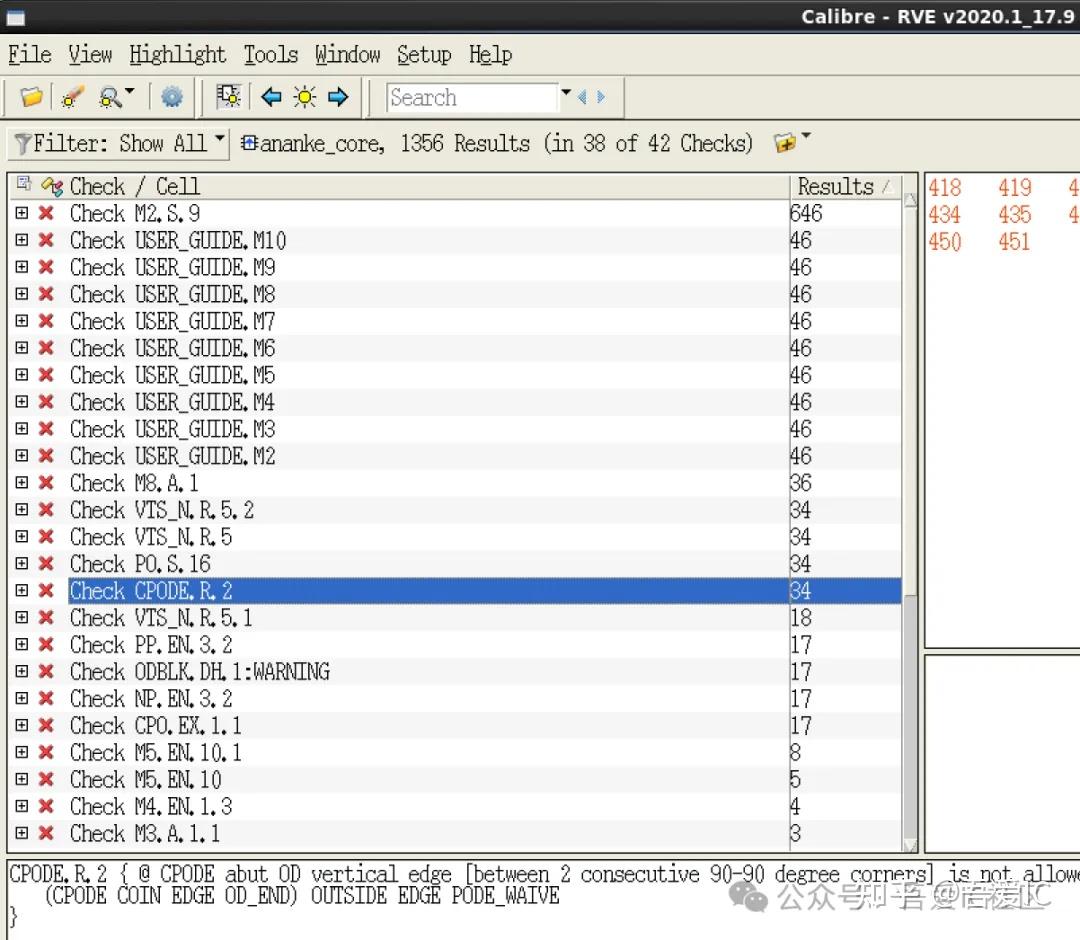This screenshot has width=1080, height=940.
Task: Click inside the Search input field
Action: point(470,97)
